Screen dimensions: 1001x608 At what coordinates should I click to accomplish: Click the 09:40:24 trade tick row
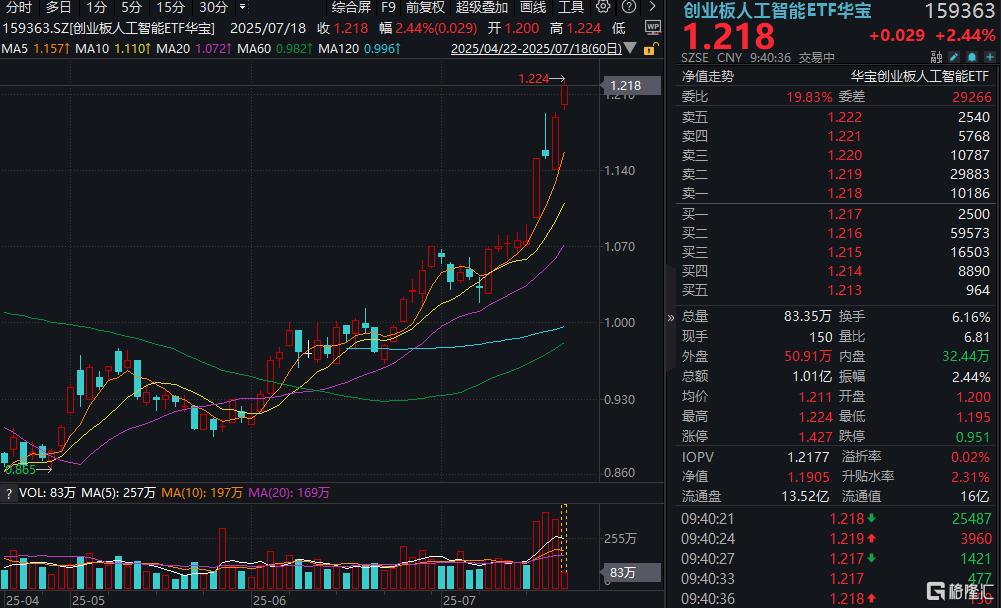[836, 539]
